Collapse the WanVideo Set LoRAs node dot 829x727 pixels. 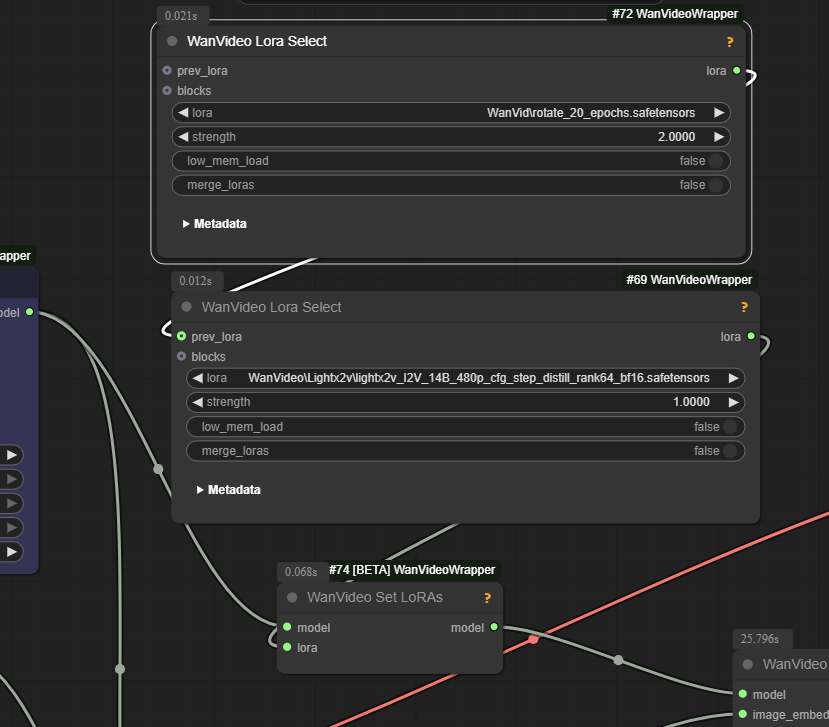click(292, 597)
